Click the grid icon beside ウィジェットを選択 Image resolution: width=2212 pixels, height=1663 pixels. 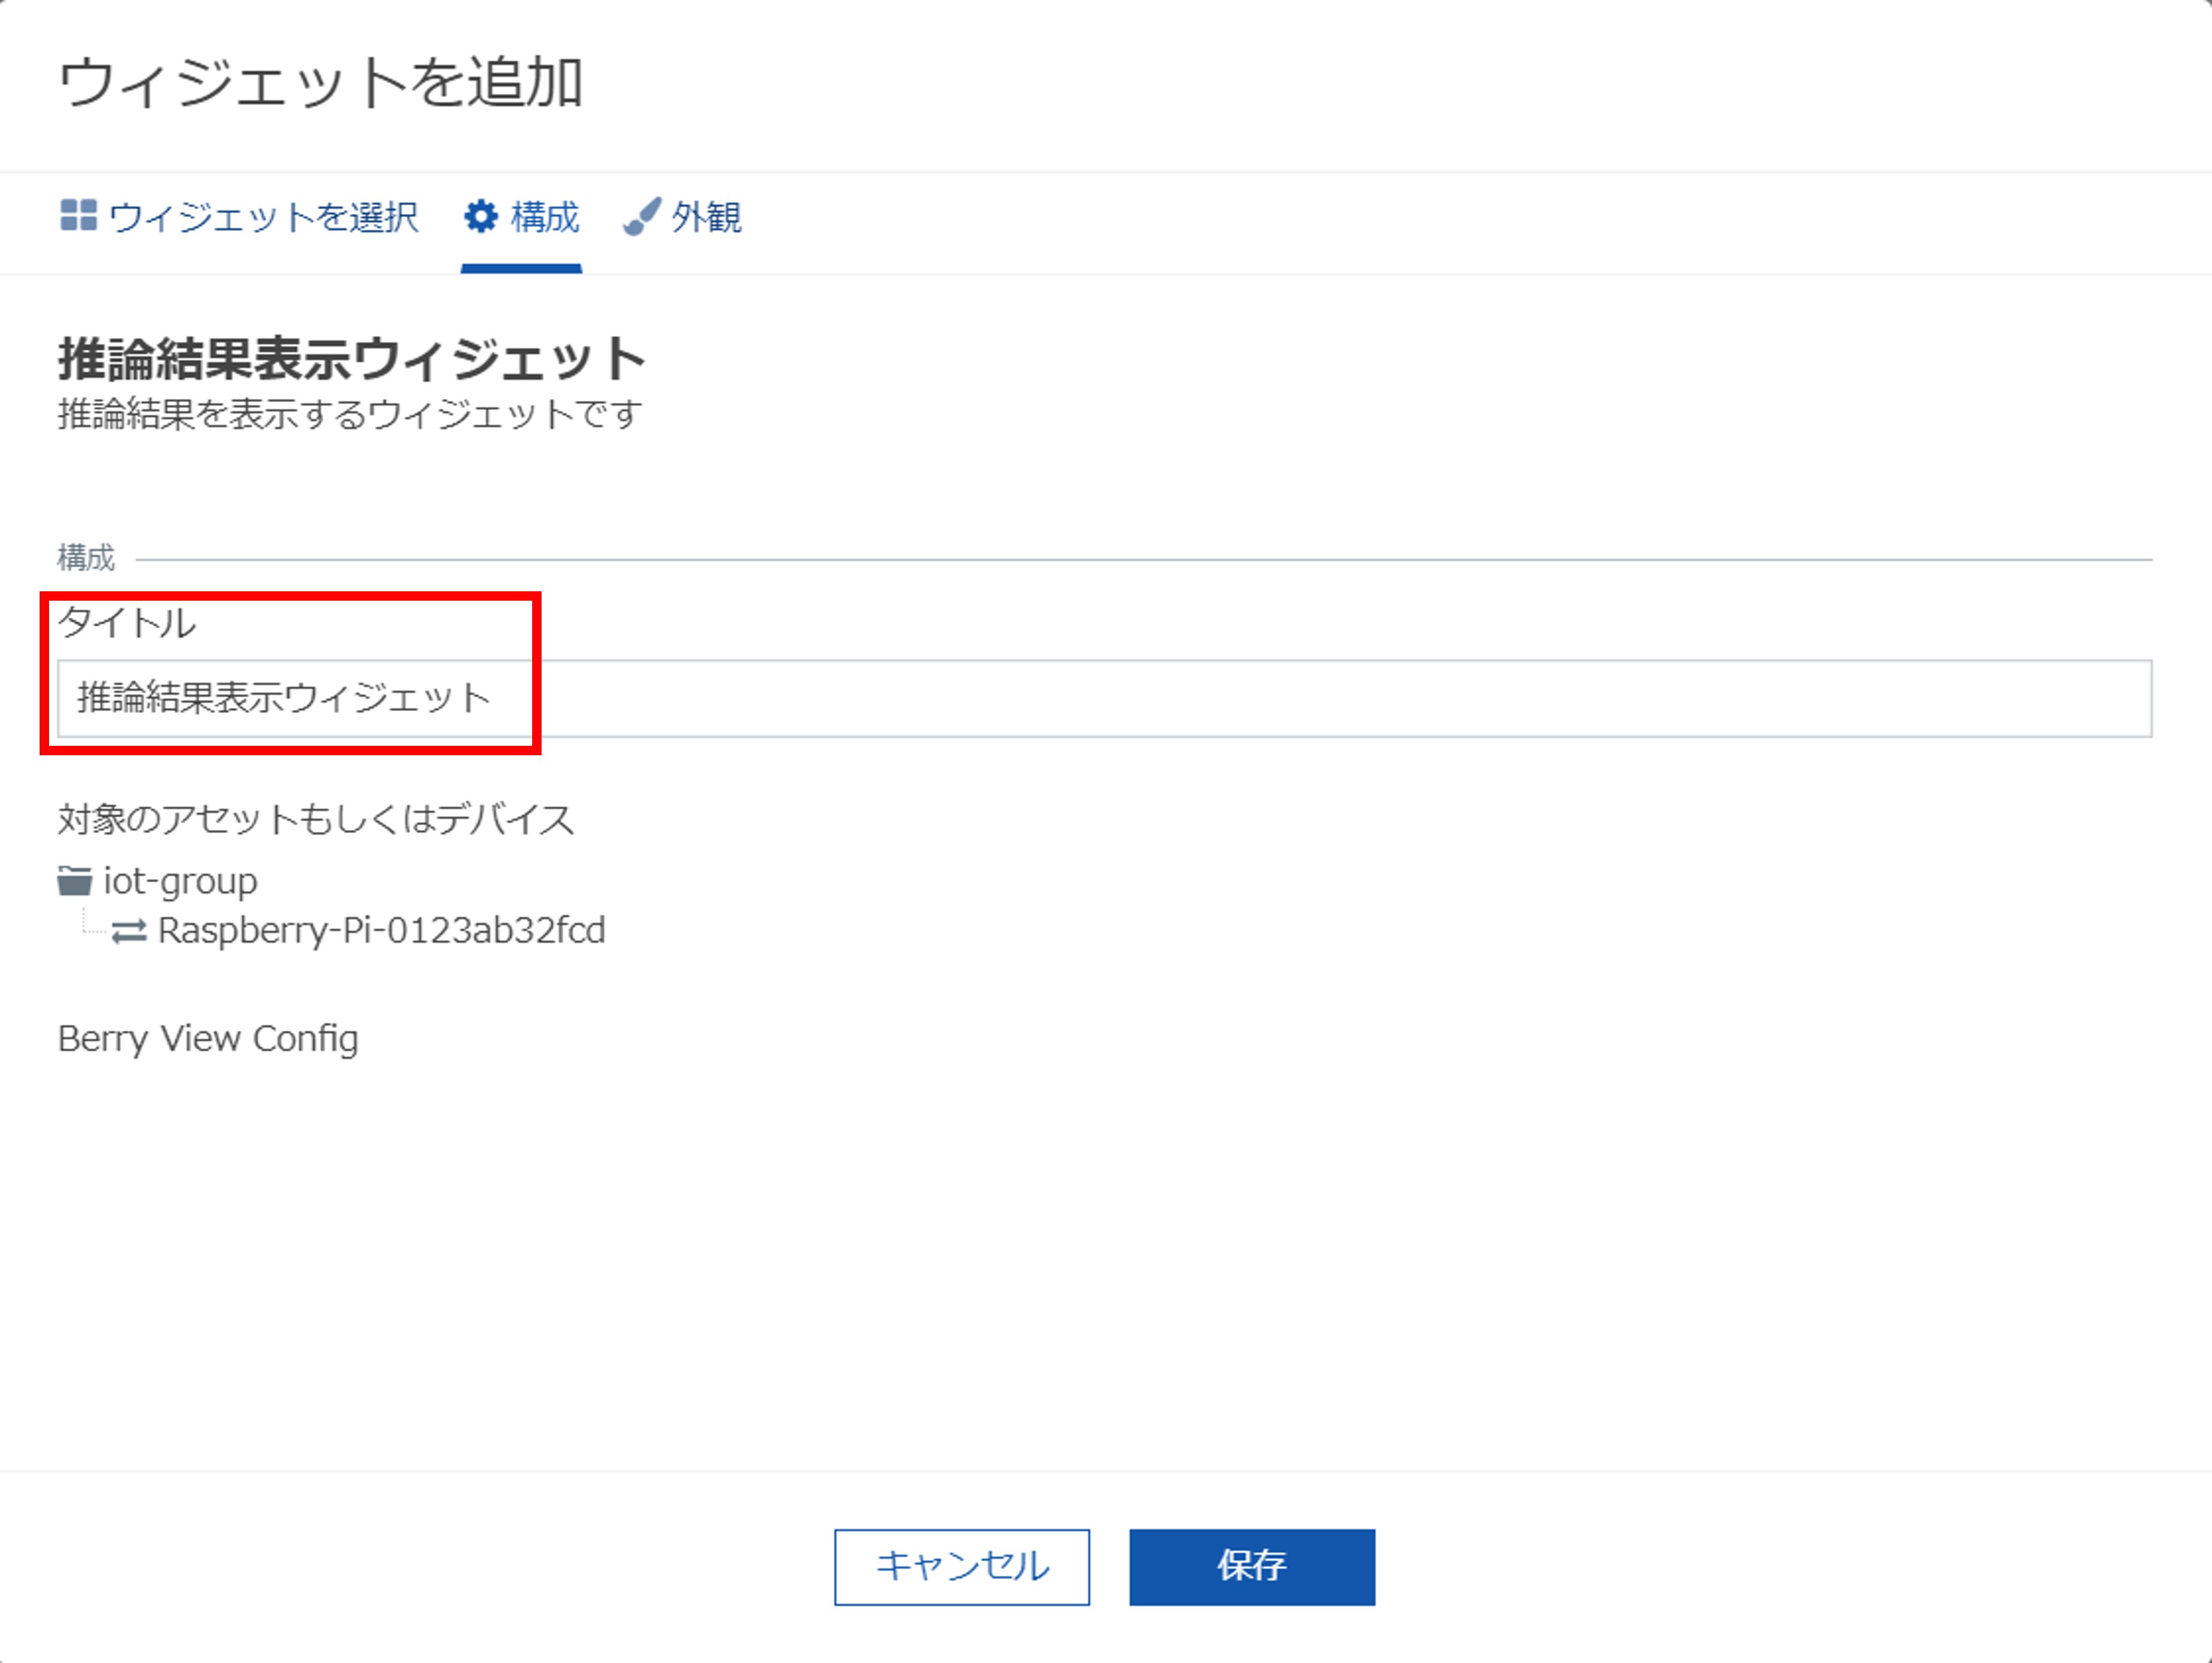[78, 215]
